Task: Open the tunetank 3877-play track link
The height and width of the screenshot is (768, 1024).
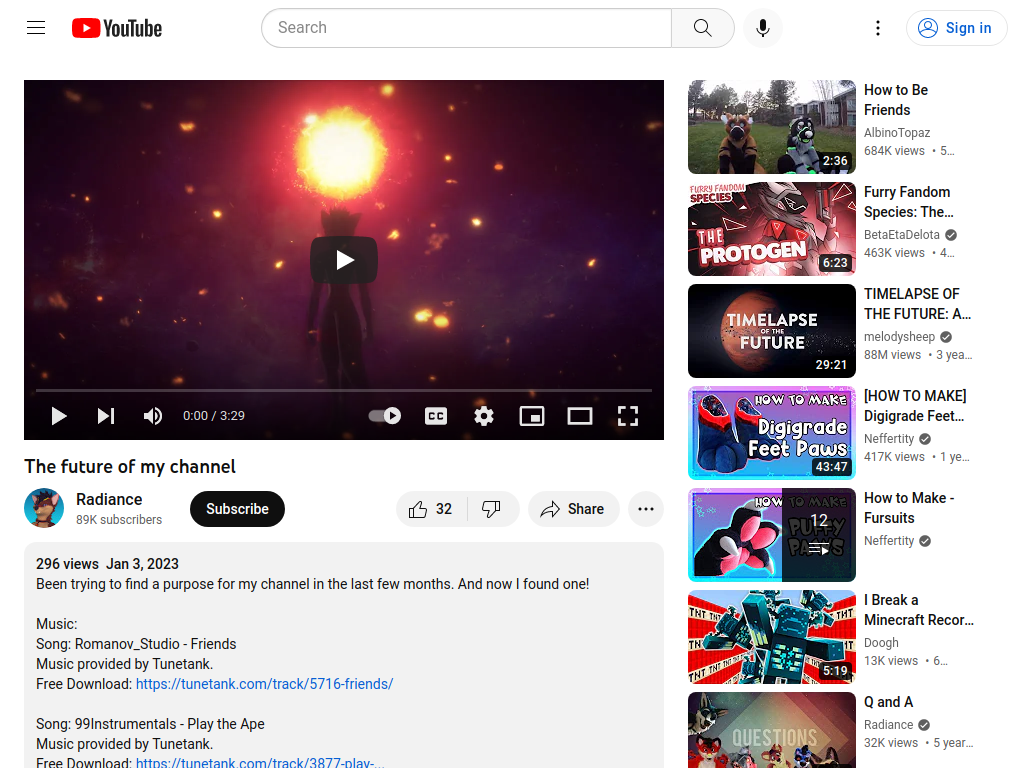Action: [260, 762]
